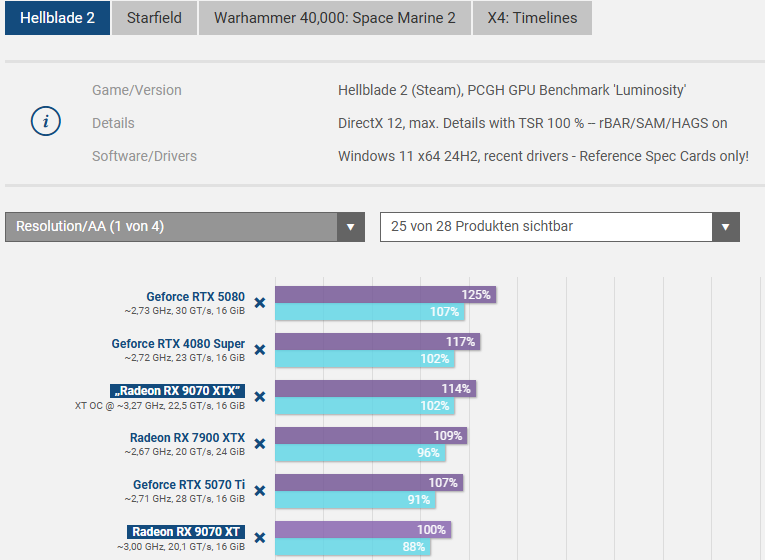Remove Geforce RTX 5070 Ti with X icon
The image size is (765, 560).
point(260,490)
